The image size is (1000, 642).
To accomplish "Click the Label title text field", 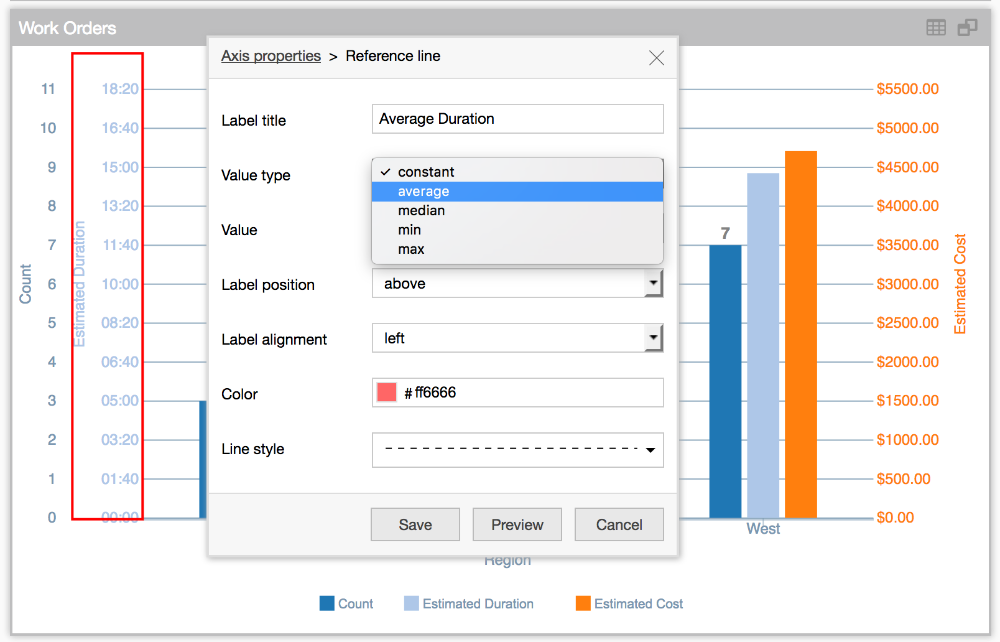I will click(517, 119).
